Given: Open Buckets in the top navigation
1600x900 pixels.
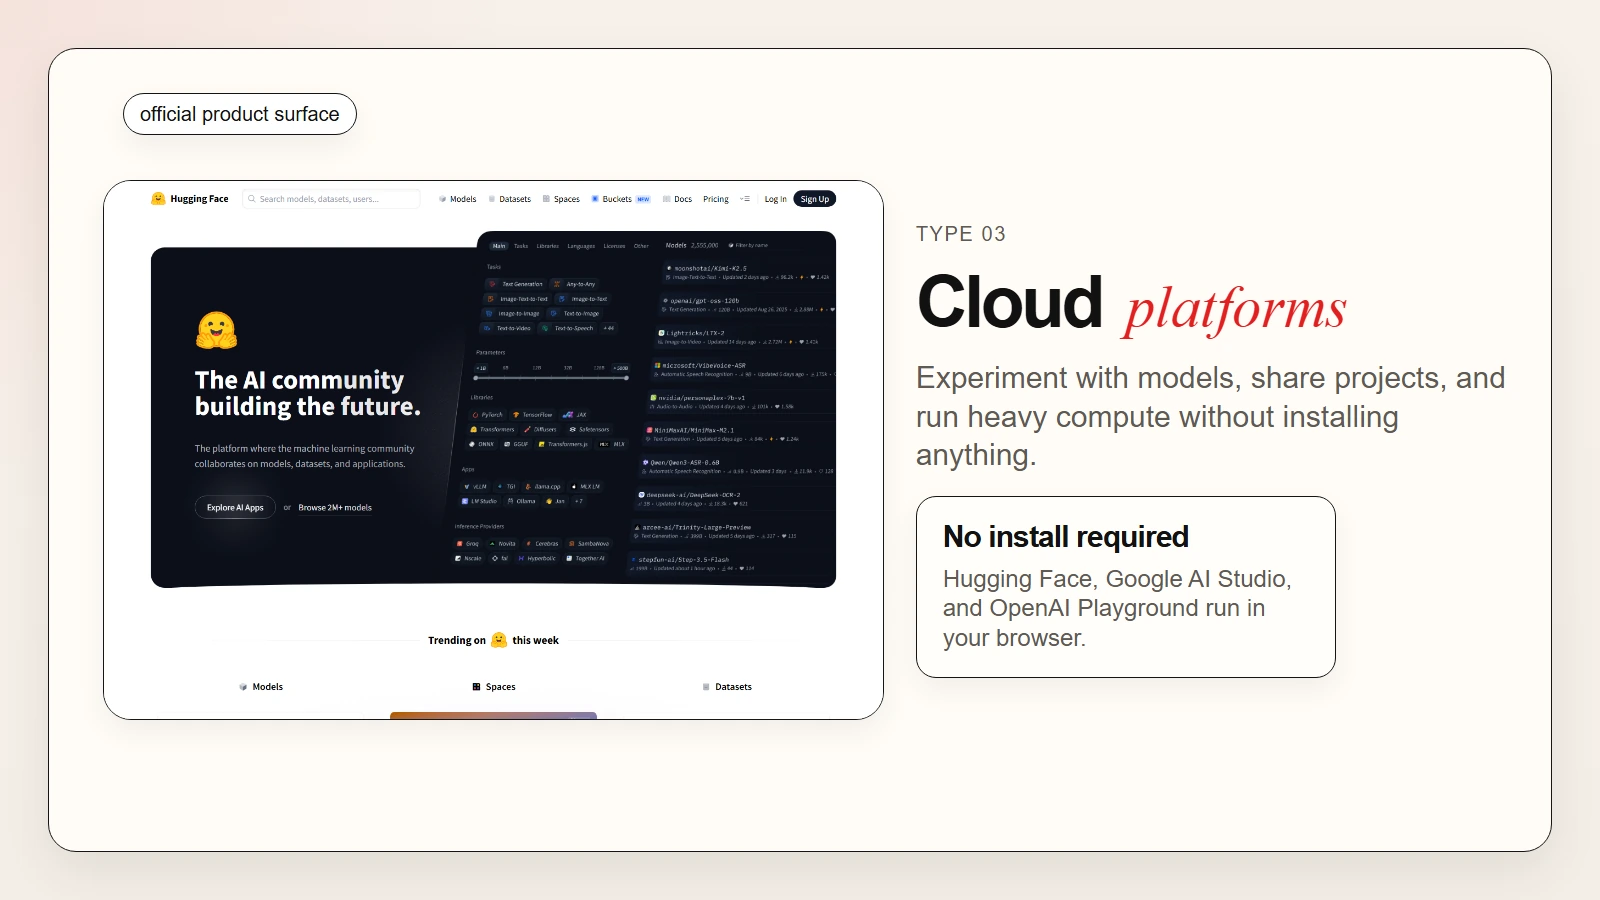Looking at the screenshot, I should click(x=620, y=199).
